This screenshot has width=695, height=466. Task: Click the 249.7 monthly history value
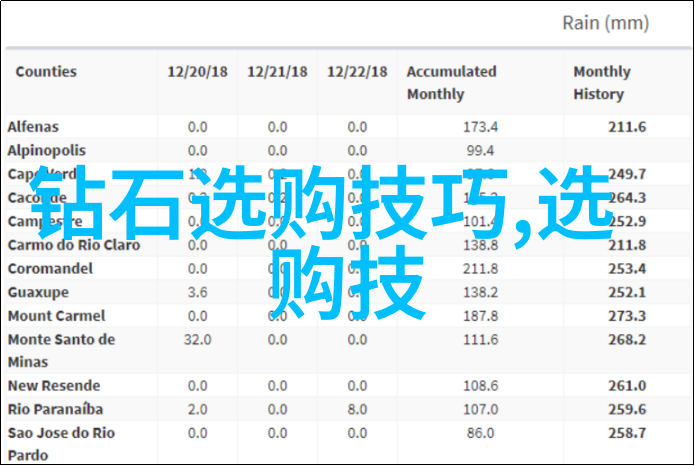[x=627, y=174]
